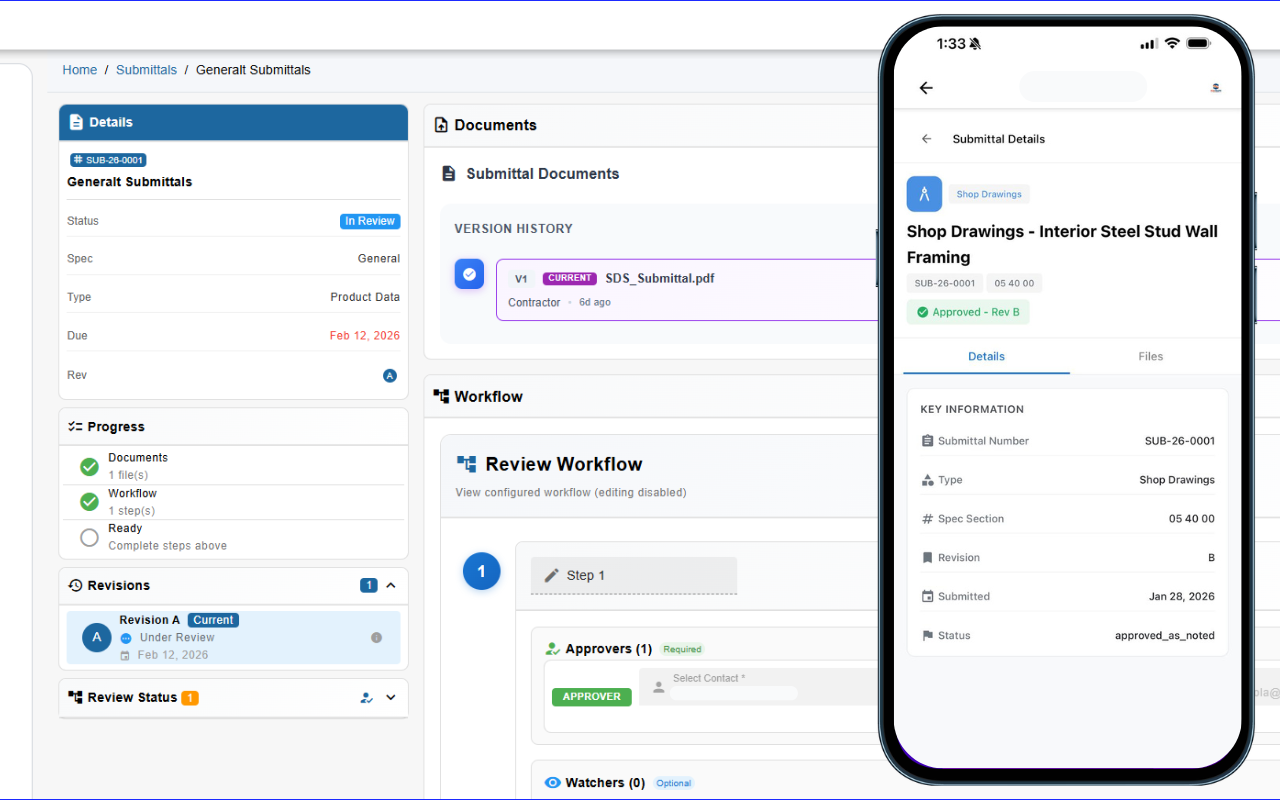Click the blue version checkmark icon
Image resolution: width=1280 pixels, height=800 pixels.
coord(469,274)
